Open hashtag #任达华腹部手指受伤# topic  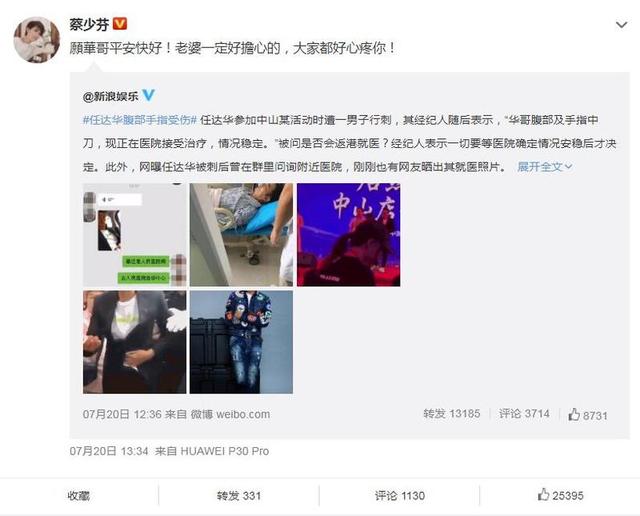(140, 120)
